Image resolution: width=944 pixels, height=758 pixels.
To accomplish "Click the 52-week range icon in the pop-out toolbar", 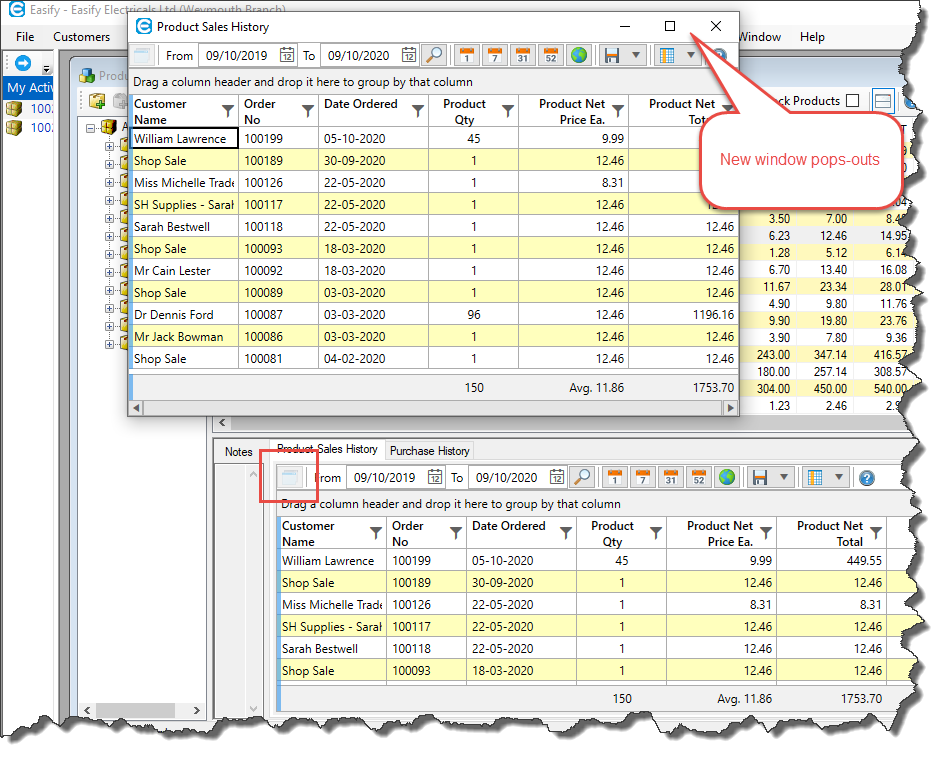I will pyautogui.click(x=550, y=55).
